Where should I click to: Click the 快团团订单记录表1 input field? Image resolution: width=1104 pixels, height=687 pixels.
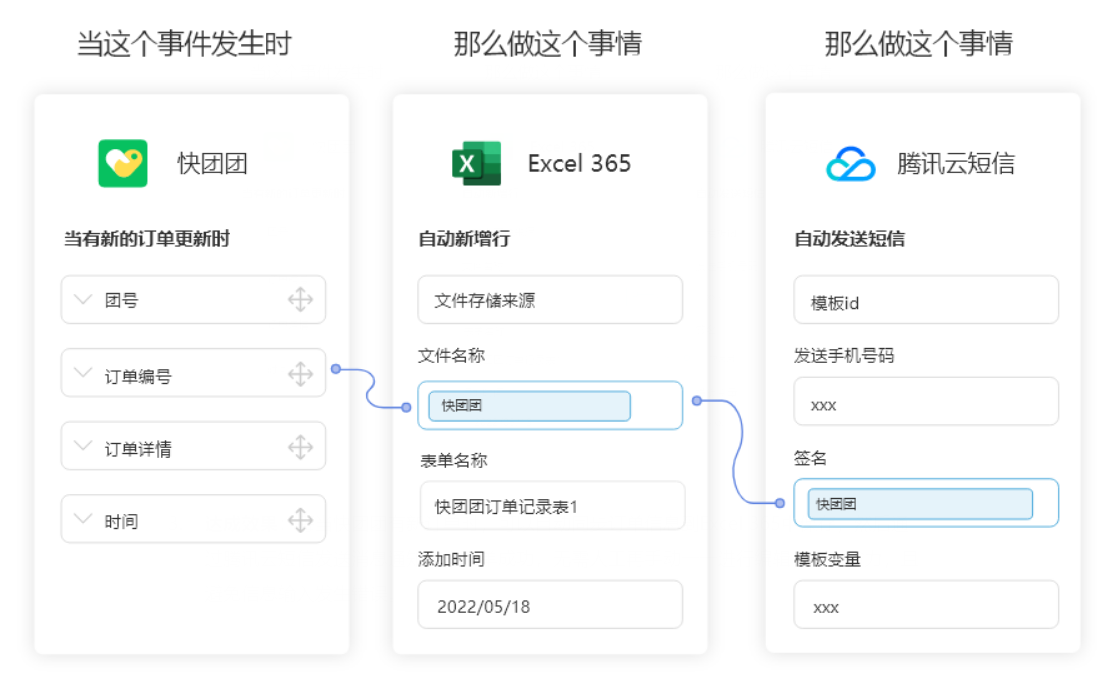(553, 505)
